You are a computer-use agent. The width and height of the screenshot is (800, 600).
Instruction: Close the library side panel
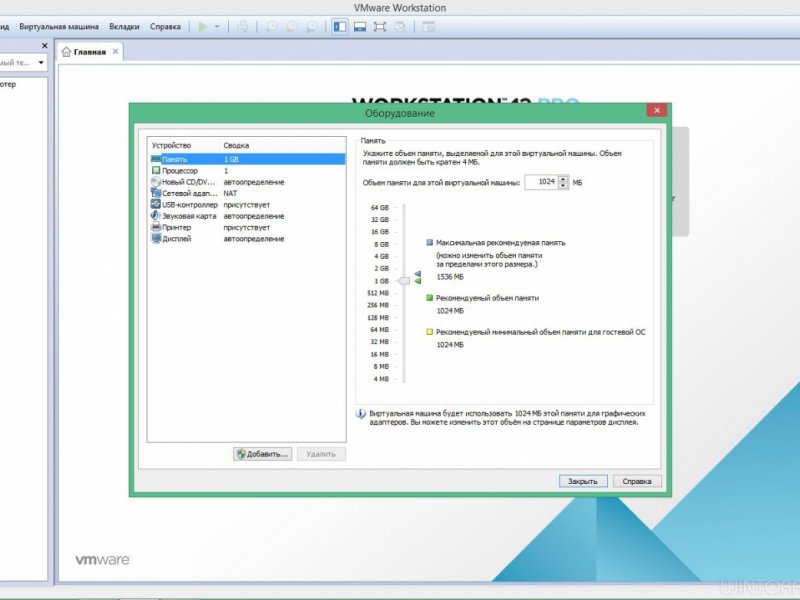44,46
